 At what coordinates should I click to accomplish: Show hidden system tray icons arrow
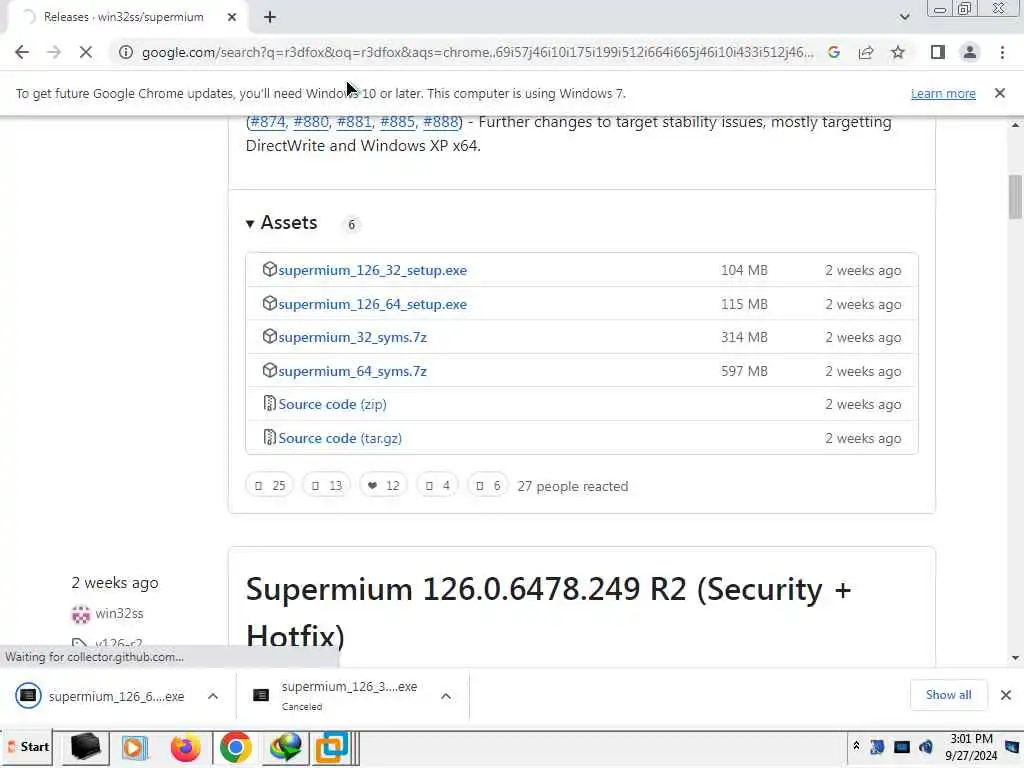856,746
